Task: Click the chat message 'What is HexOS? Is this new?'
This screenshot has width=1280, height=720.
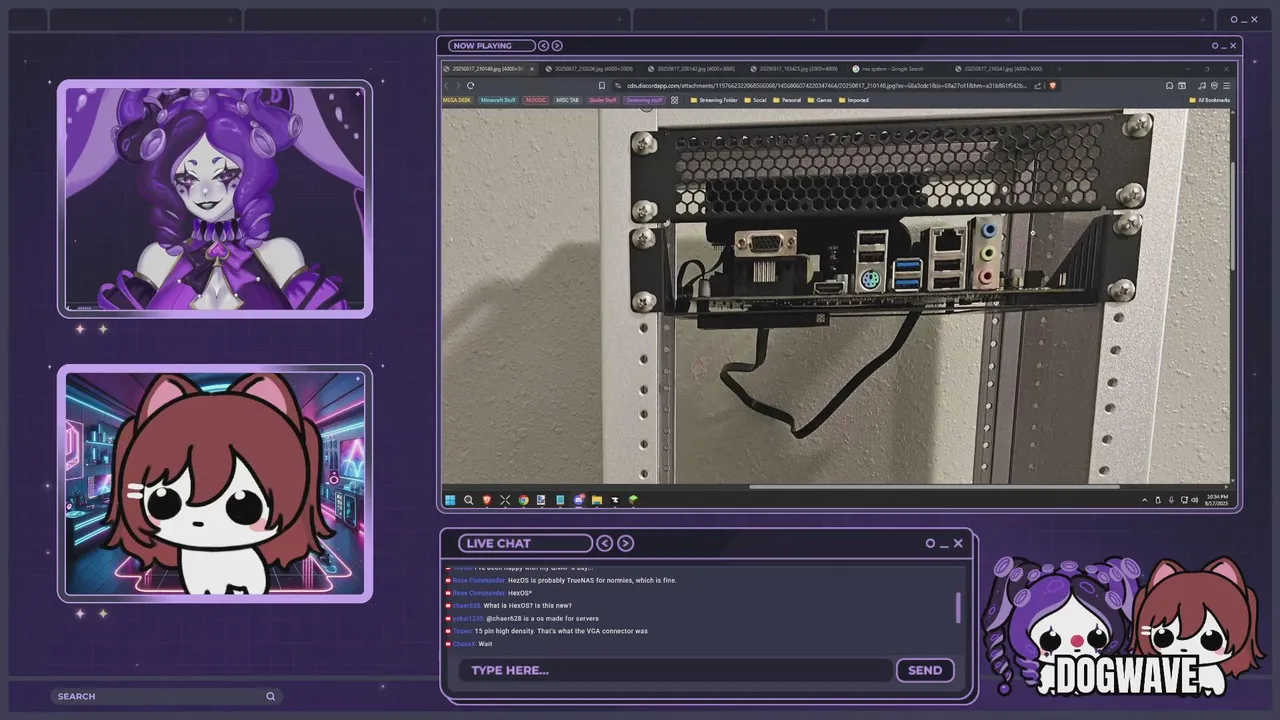Action: pyautogui.click(x=528, y=606)
